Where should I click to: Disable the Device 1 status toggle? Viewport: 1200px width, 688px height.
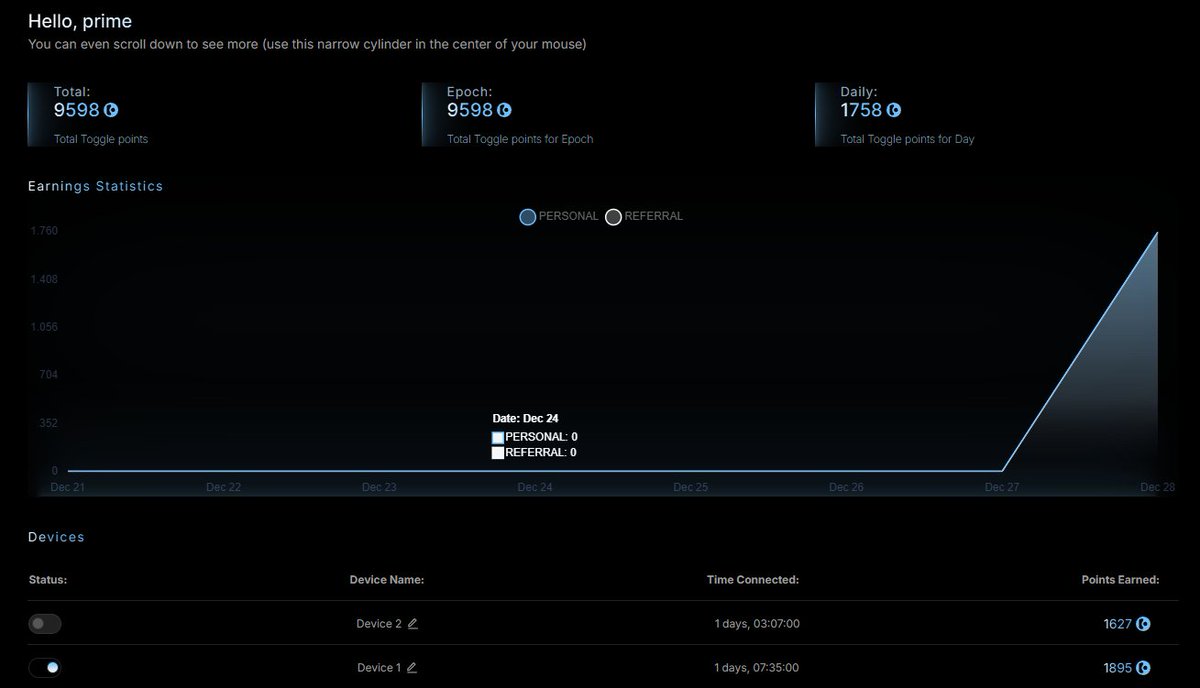click(x=45, y=667)
